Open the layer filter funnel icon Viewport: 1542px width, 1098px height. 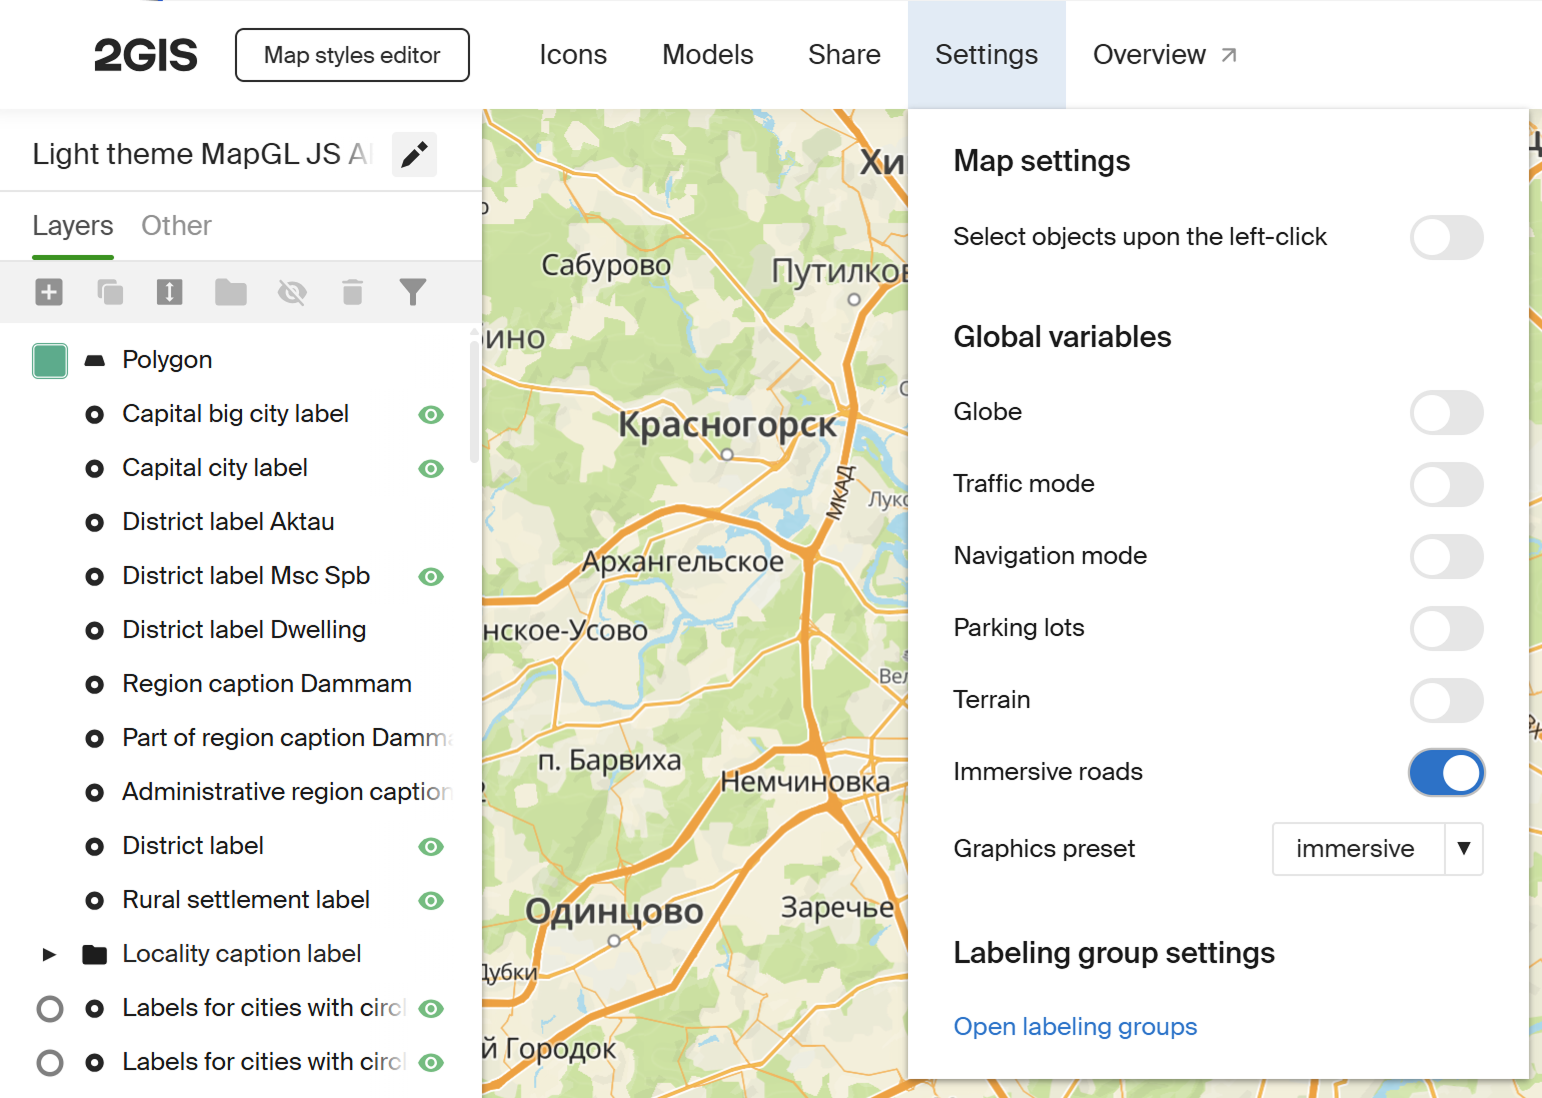(413, 292)
